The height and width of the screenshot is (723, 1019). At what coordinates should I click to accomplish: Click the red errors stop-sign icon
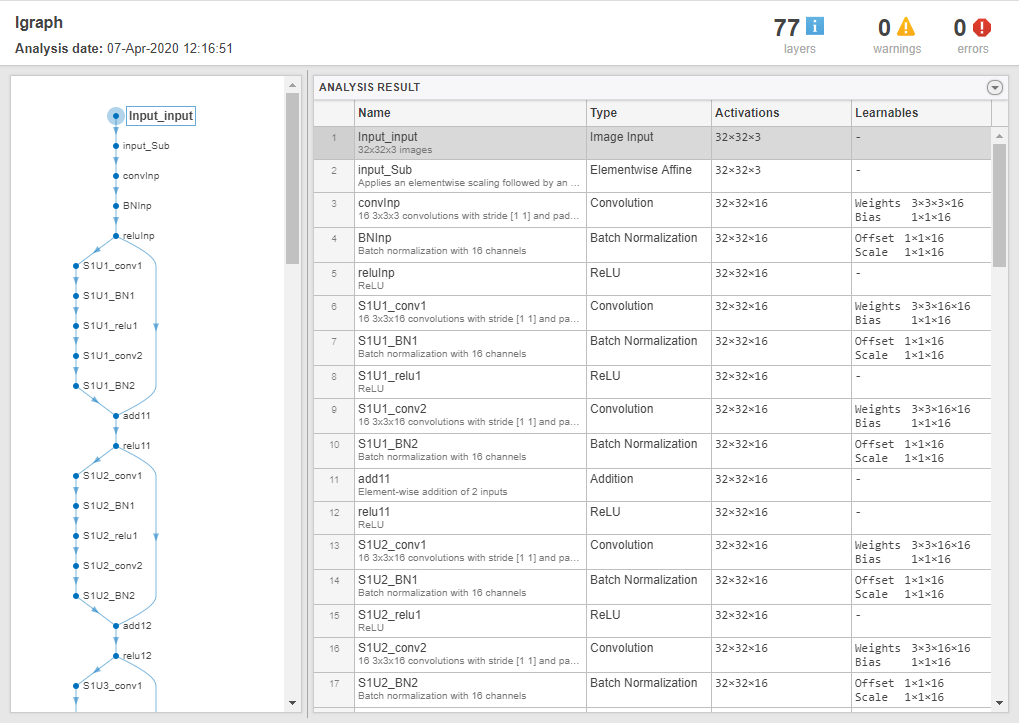tap(982, 27)
